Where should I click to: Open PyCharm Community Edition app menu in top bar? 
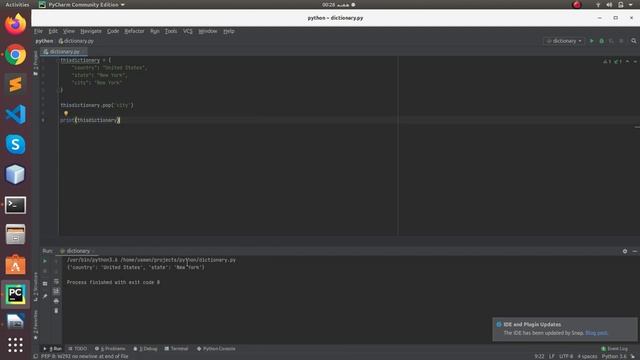coord(82,4)
